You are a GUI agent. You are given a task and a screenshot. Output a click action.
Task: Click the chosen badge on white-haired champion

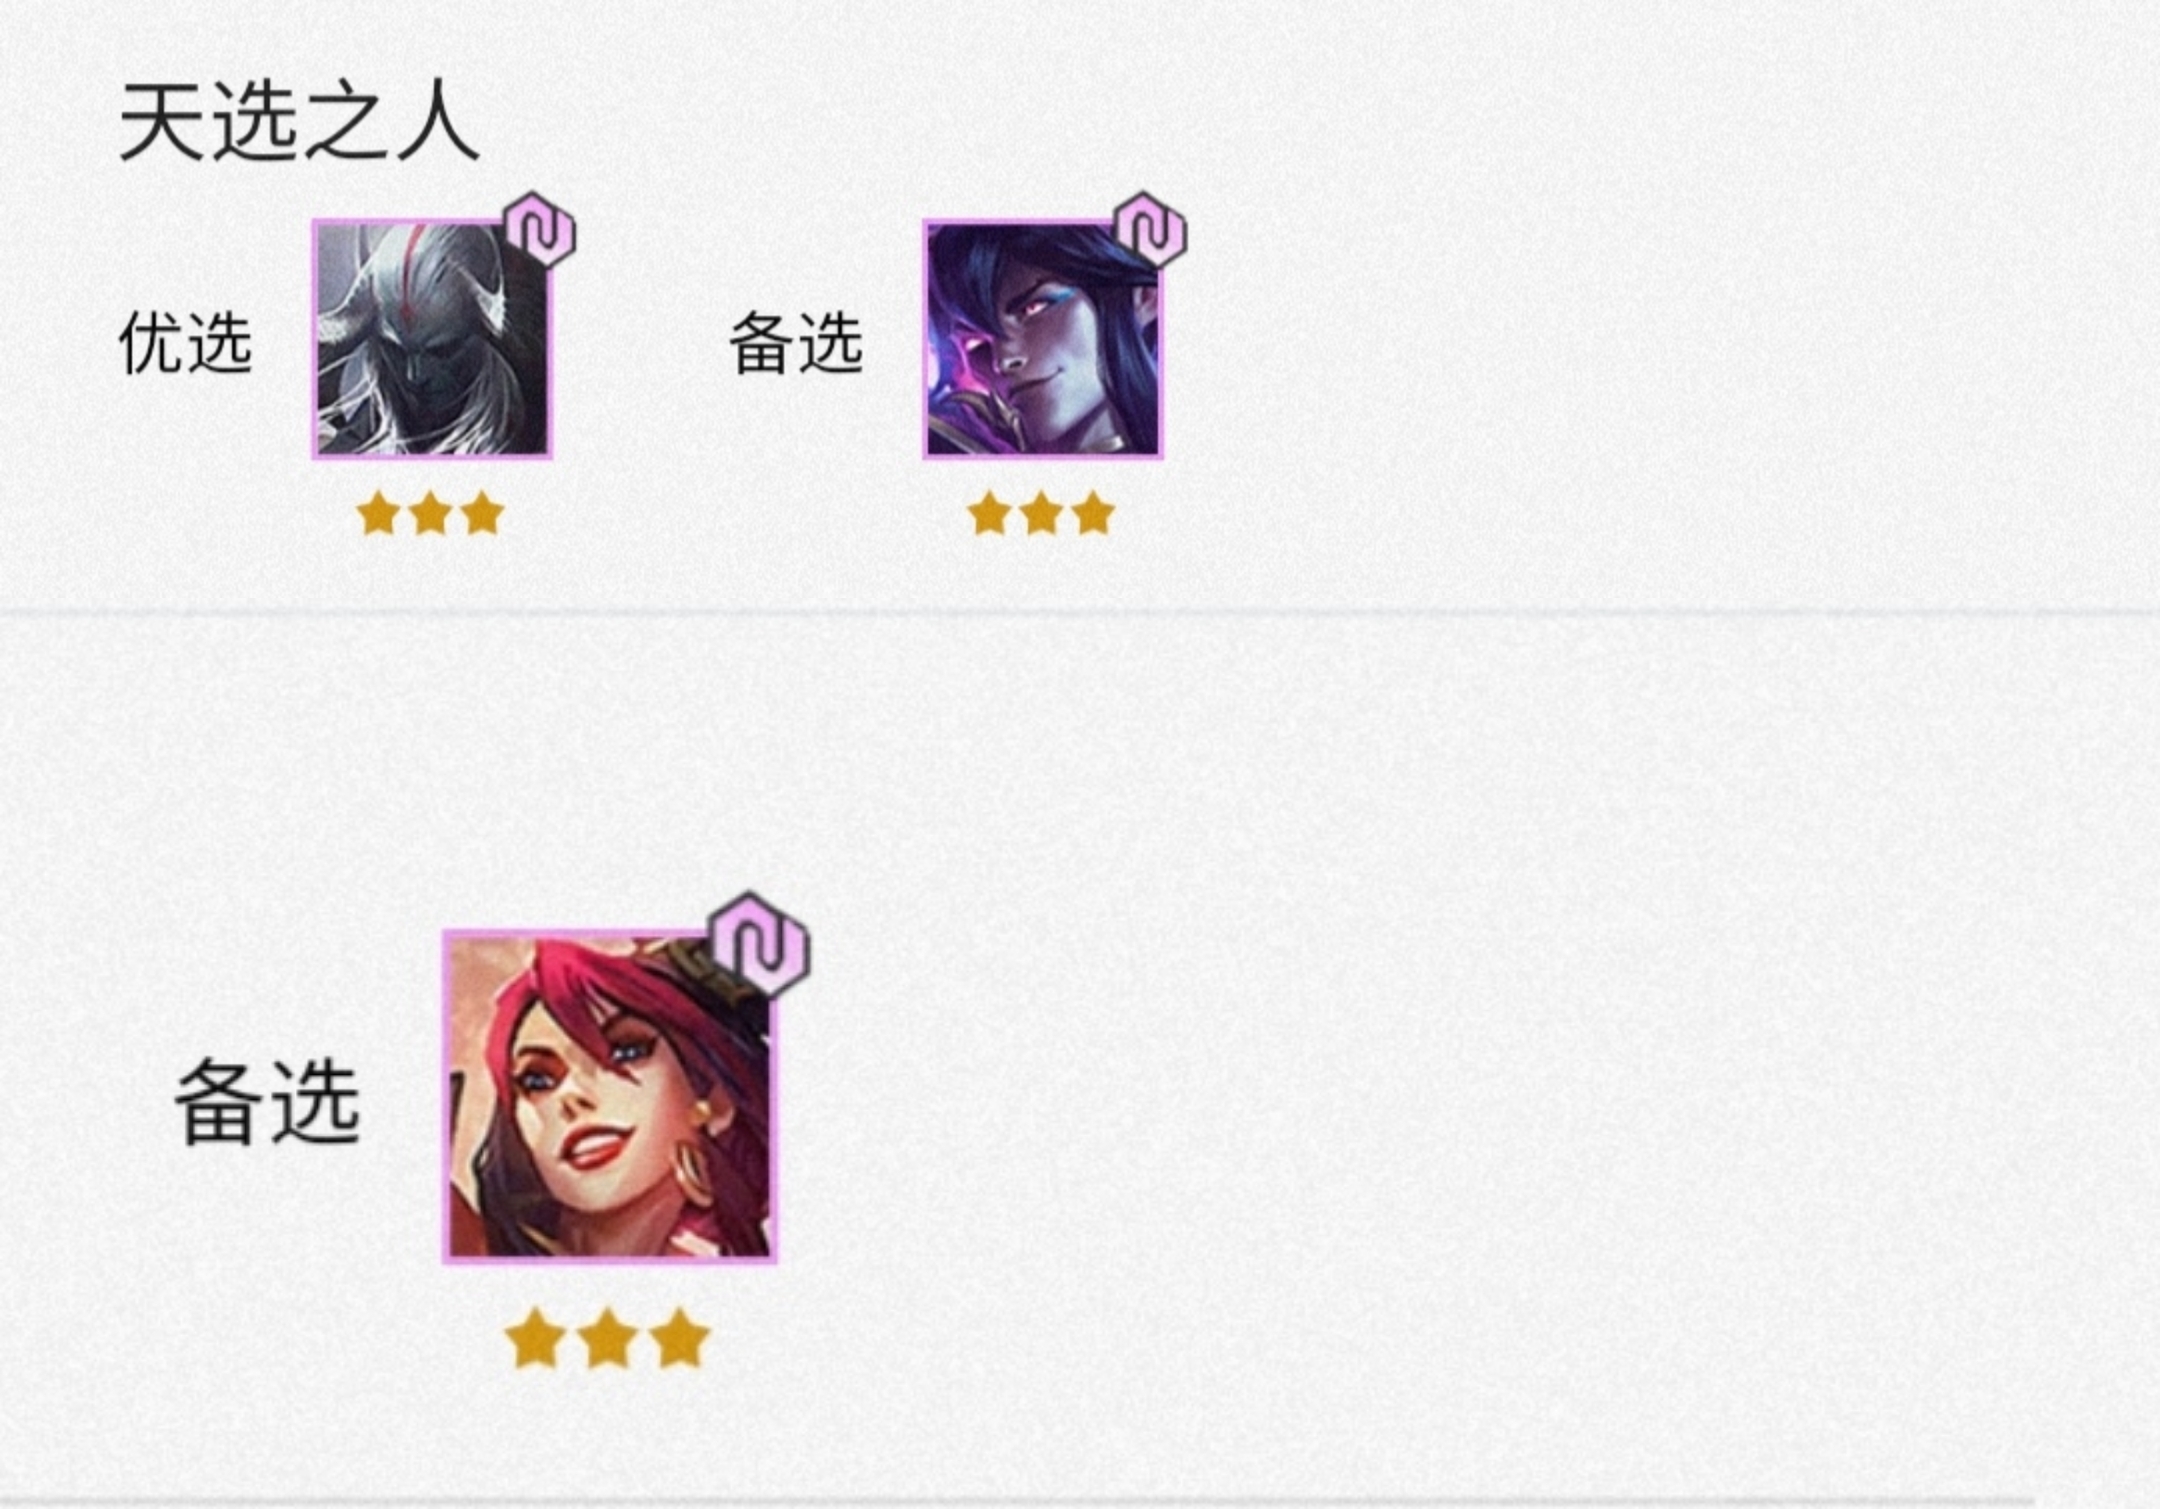540,231
